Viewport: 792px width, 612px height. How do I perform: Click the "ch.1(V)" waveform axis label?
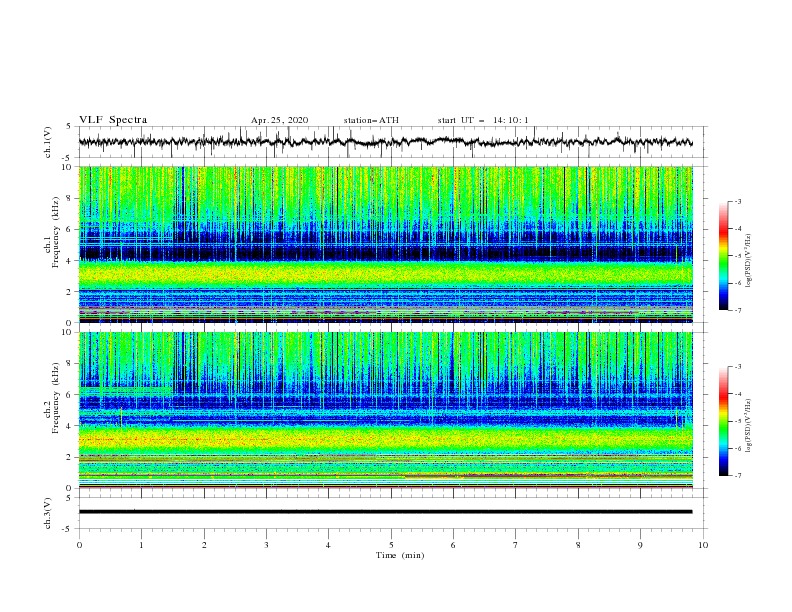tap(48, 142)
